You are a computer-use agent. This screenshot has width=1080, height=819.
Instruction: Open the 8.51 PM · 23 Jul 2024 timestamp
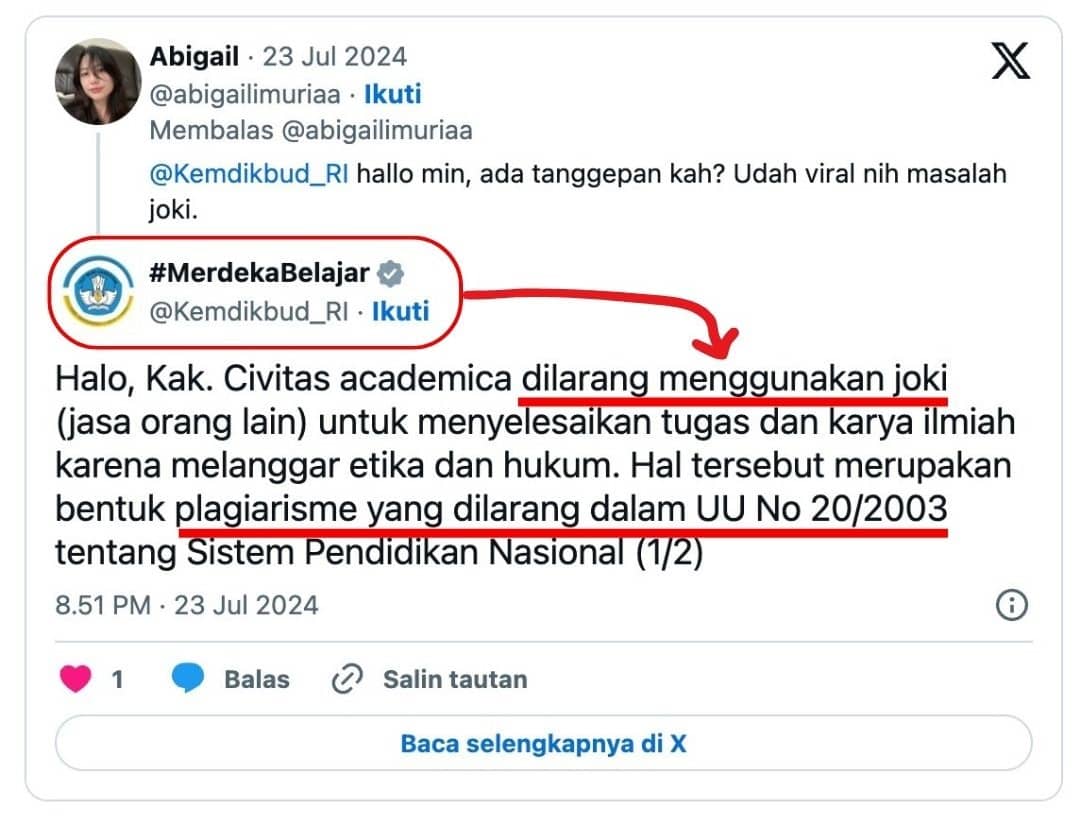coord(187,605)
